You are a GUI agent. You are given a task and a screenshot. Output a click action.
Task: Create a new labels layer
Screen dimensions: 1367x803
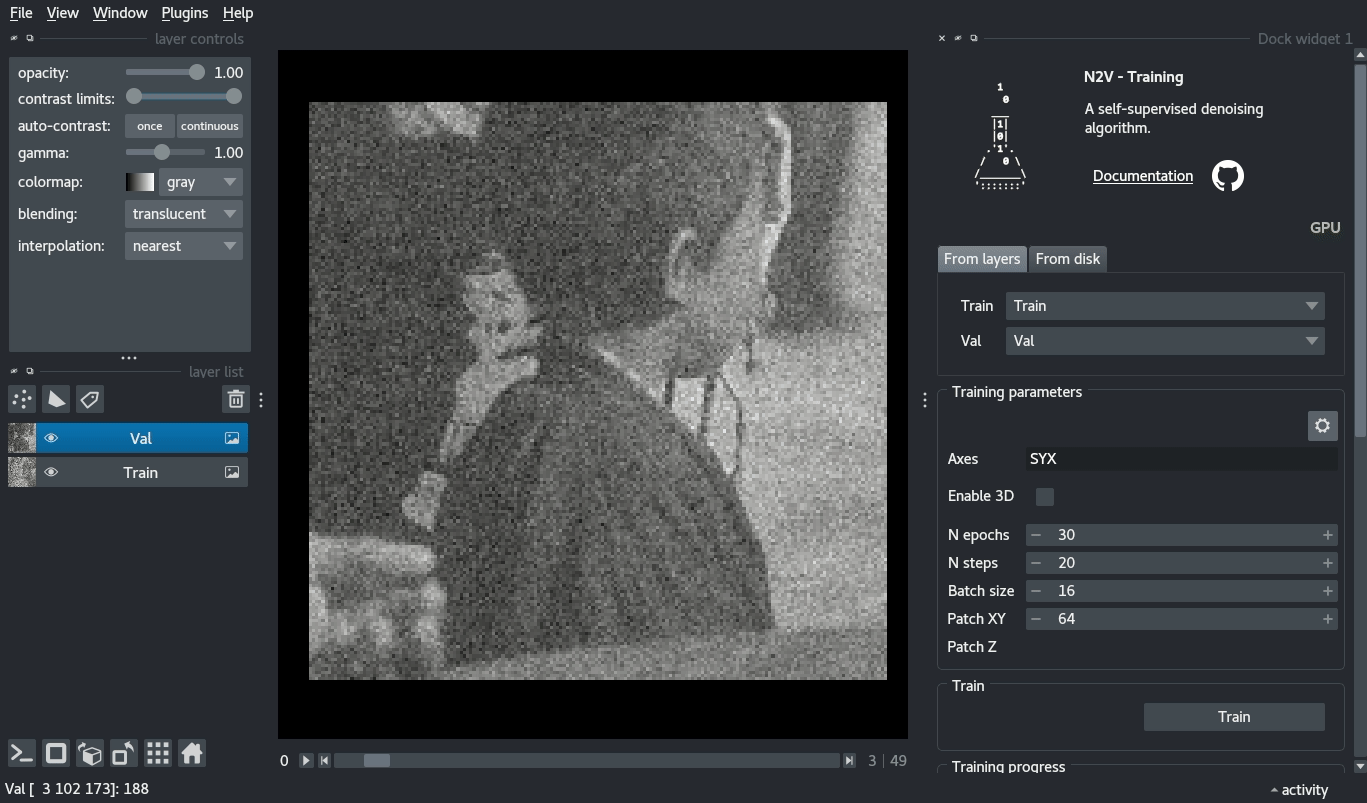89,398
